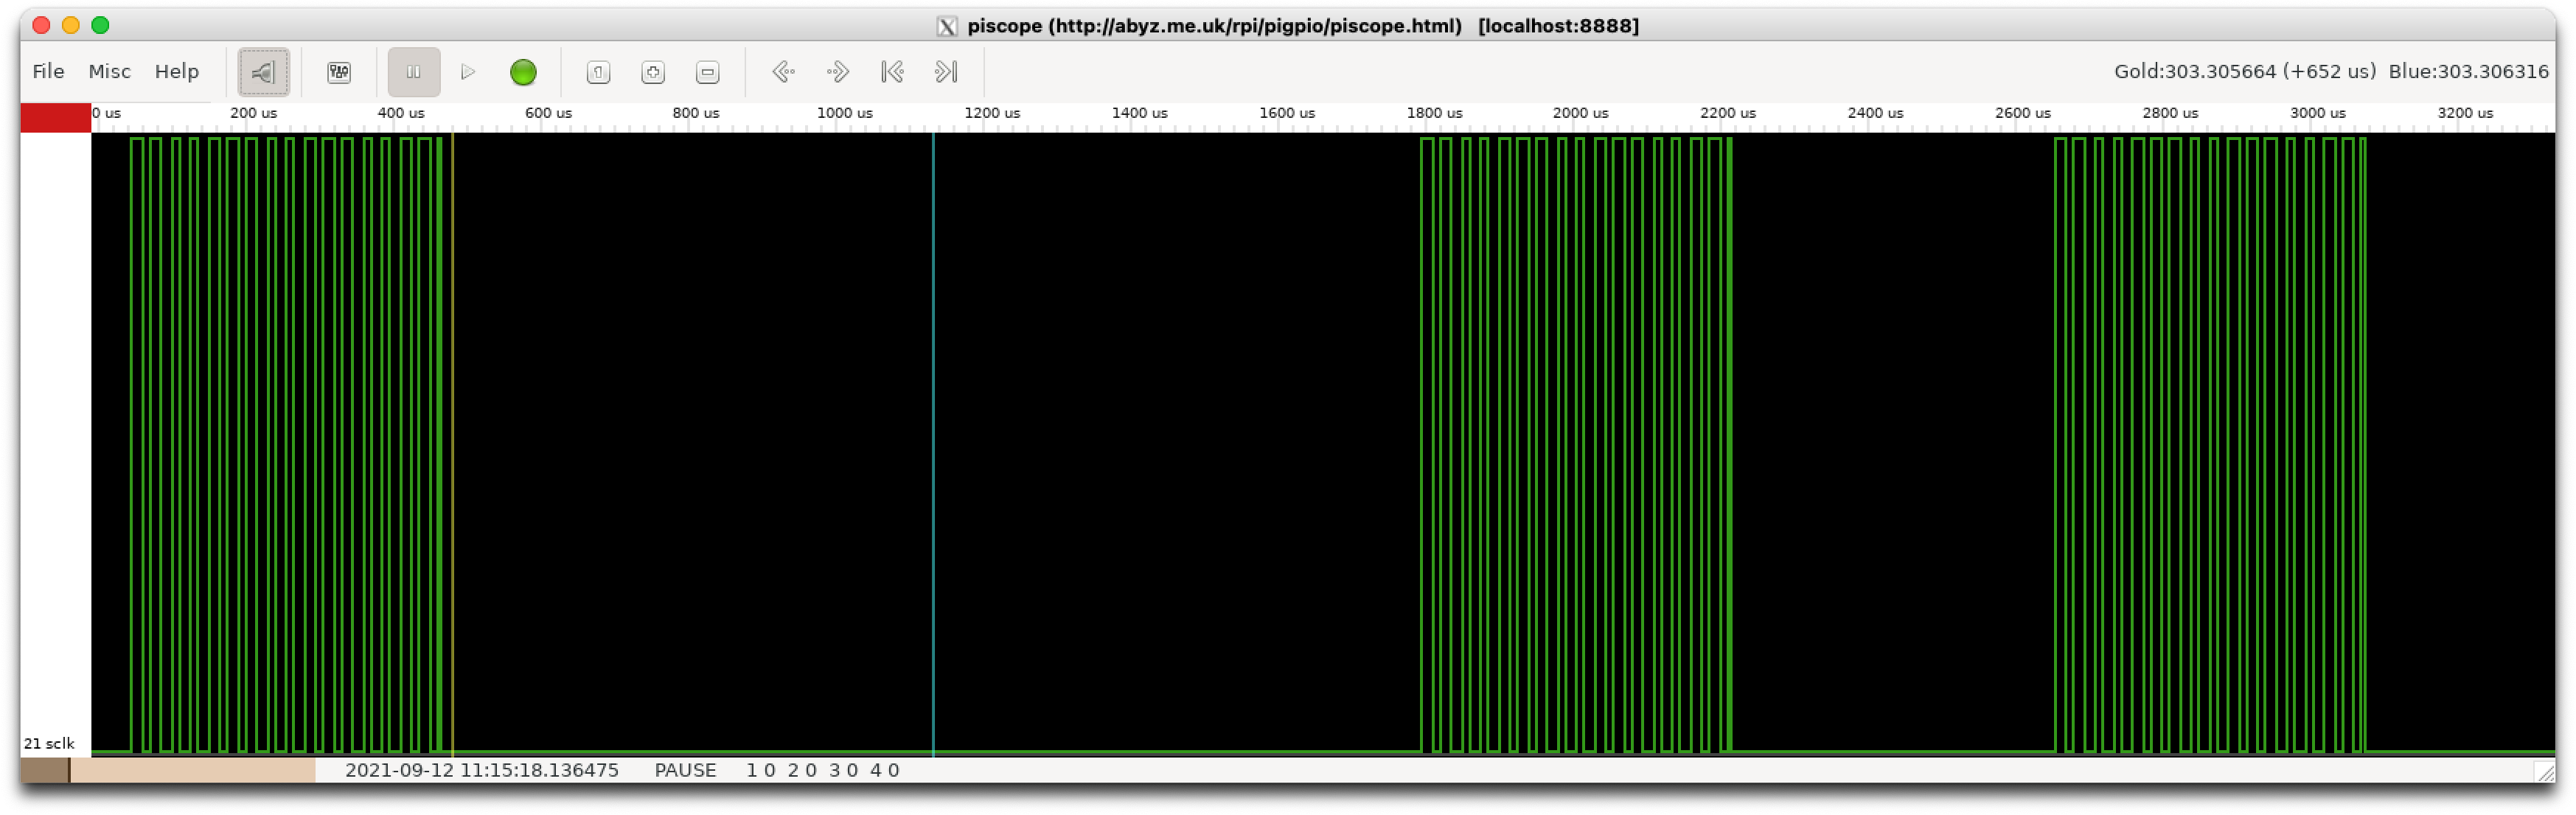Click the Pause capture button
Screen dimensions: 2576x815
tap(413, 72)
